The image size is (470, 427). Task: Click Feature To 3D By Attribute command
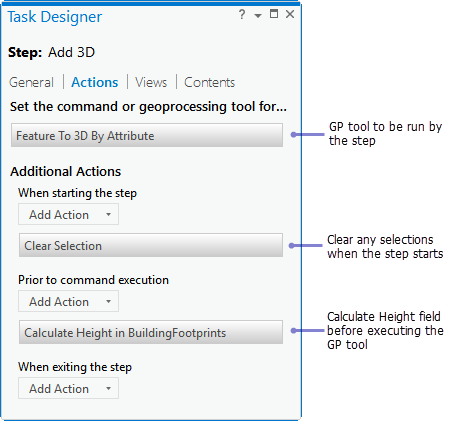tap(147, 135)
